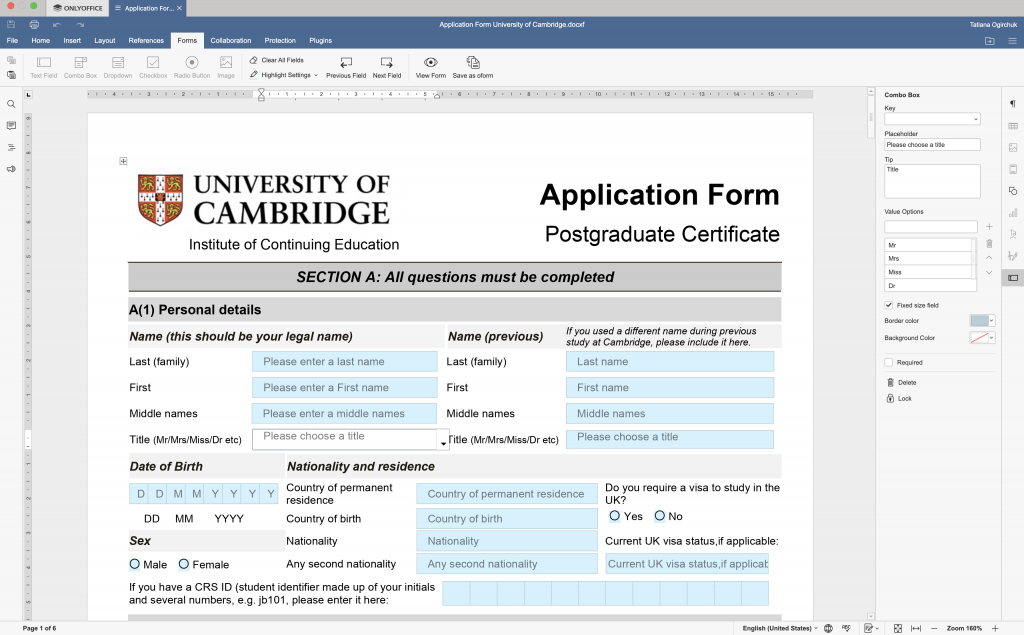Uncheck the Fixed size field checkbox

(889, 305)
